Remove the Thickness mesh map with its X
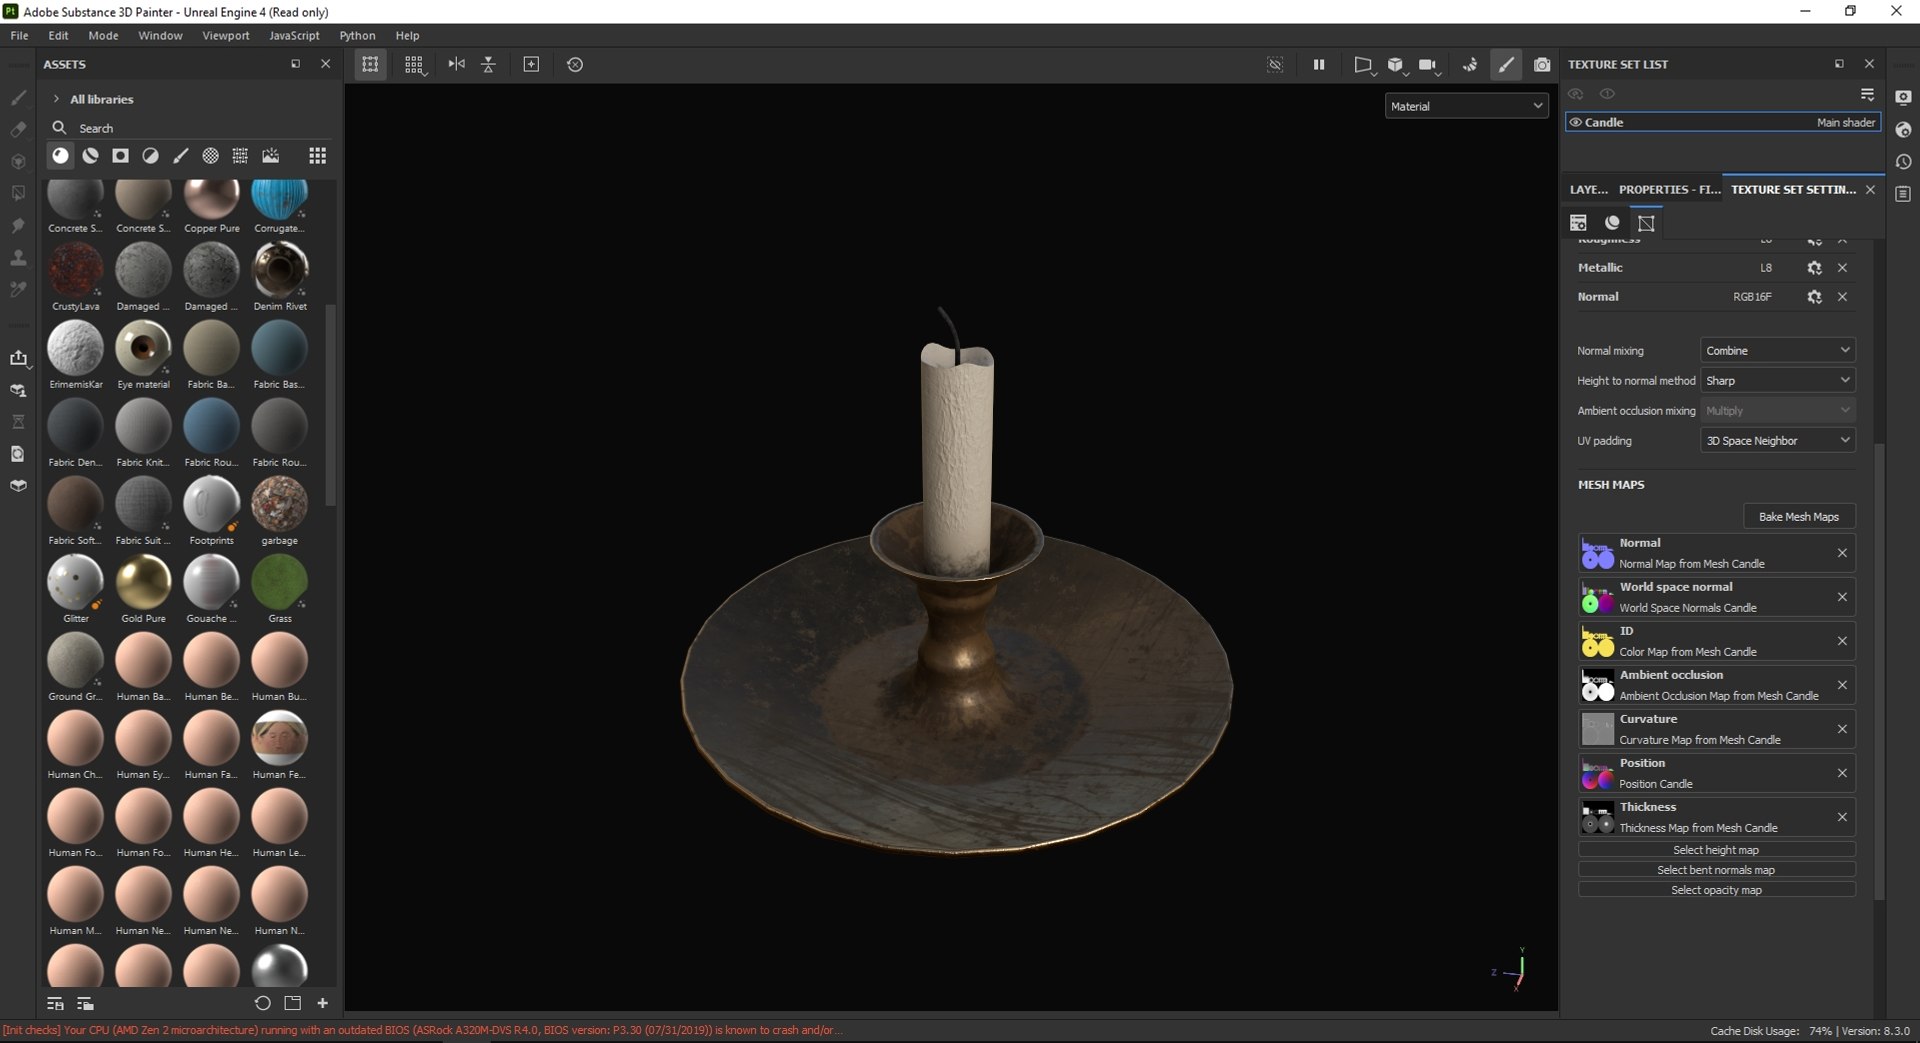This screenshot has width=1920, height=1043. pos(1842,817)
